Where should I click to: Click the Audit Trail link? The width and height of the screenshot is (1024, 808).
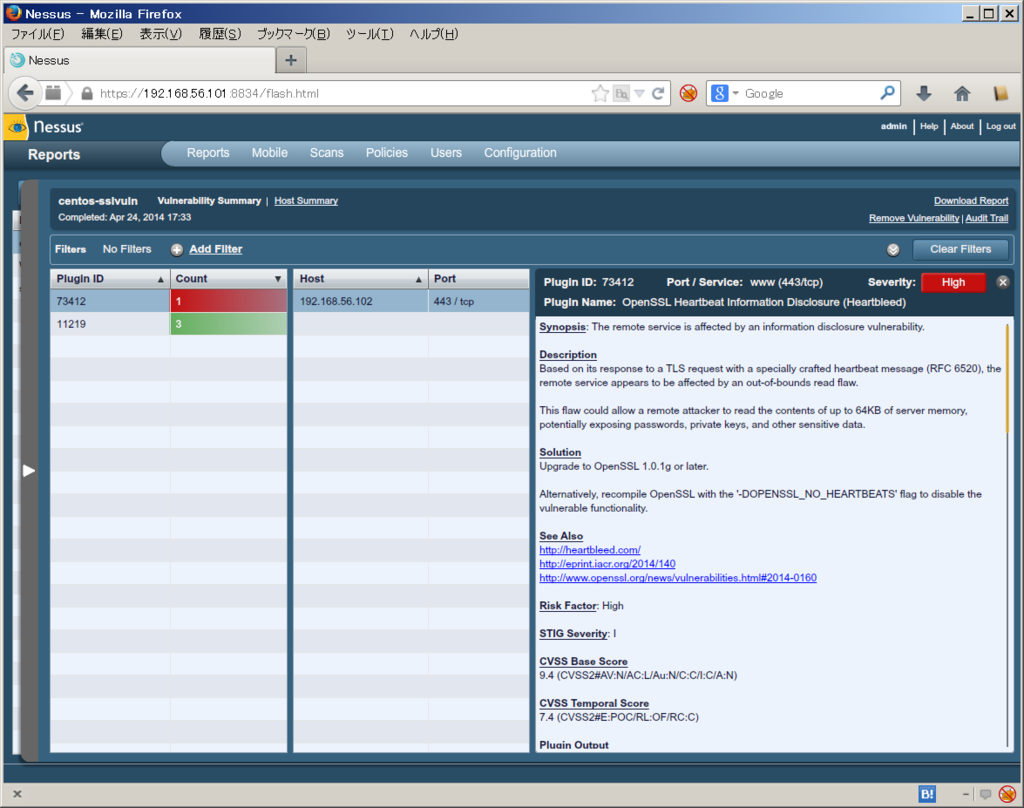[987, 218]
